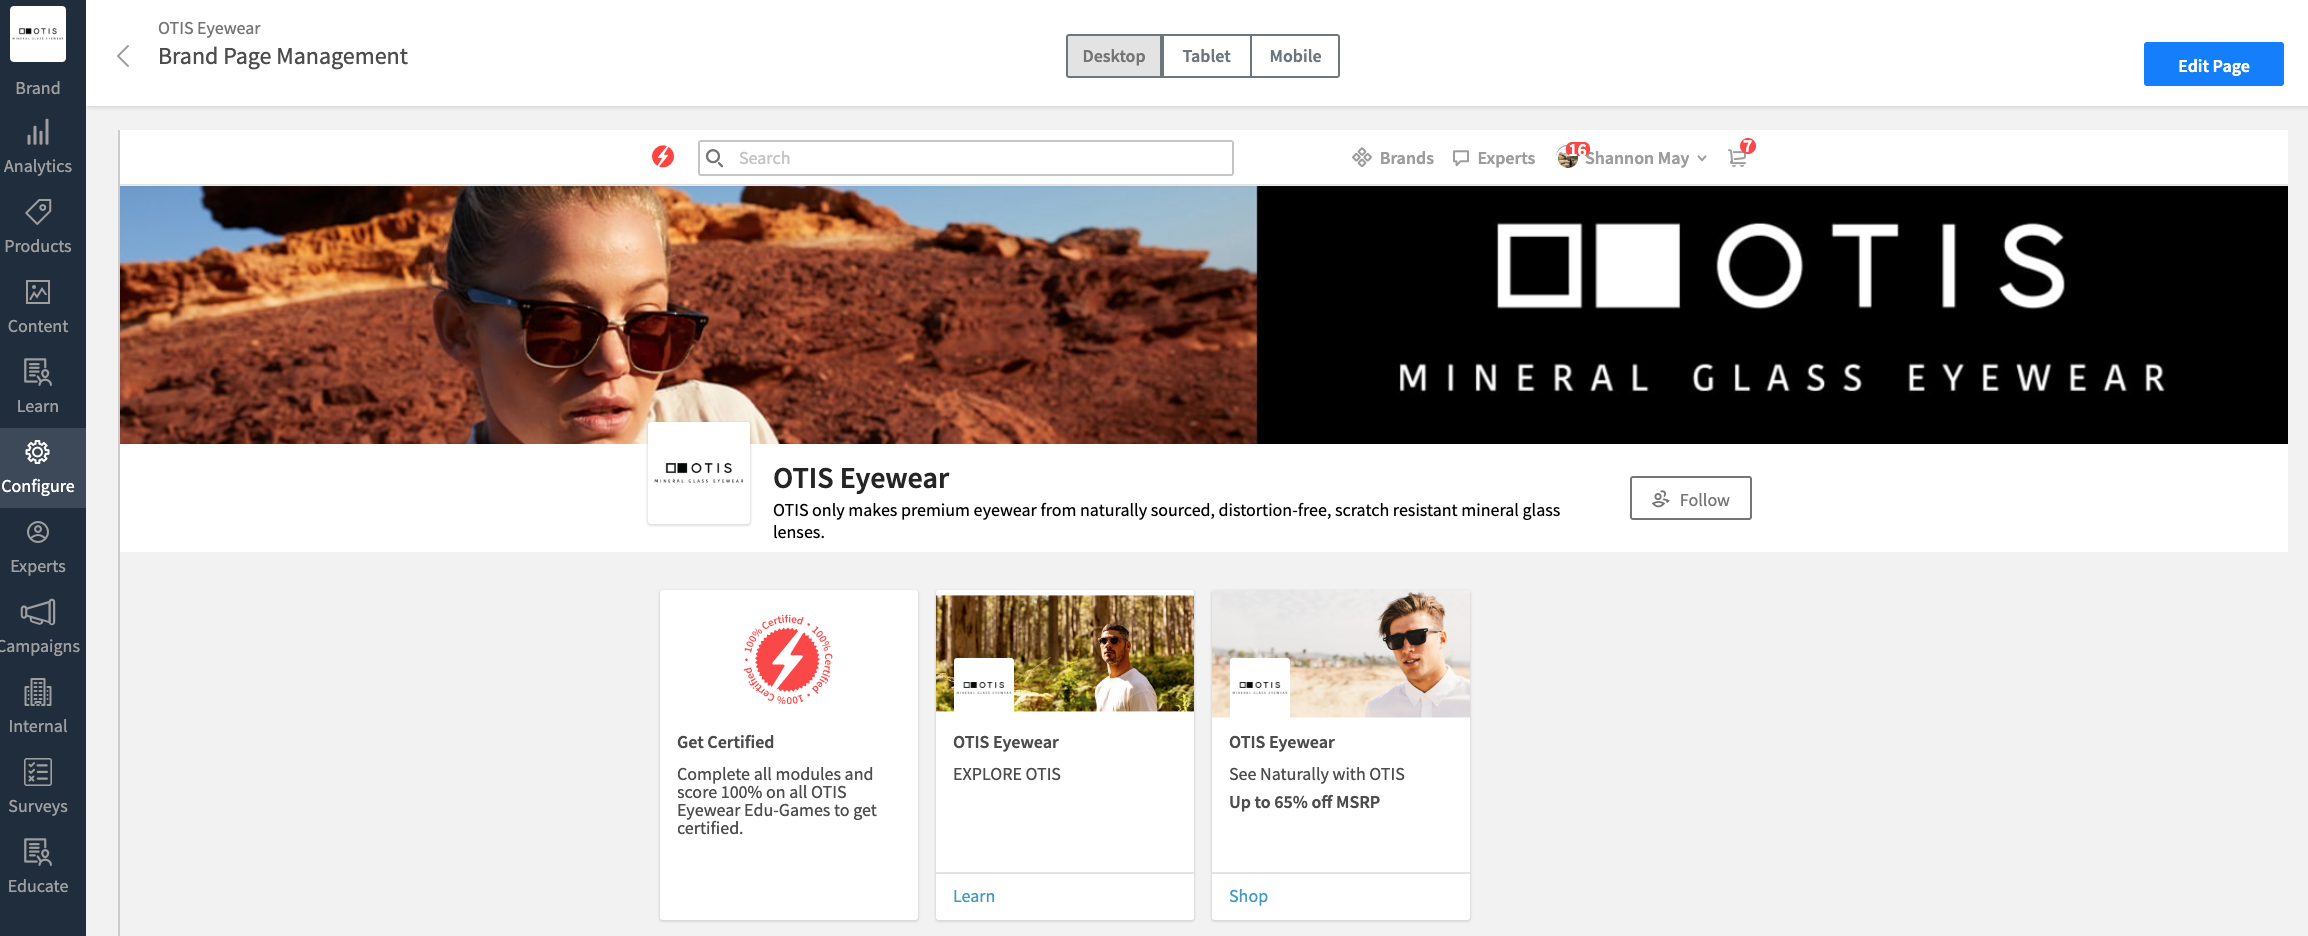Screen dimensions: 2308x936
Task: Open the beach See Naturally card image
Action: click(x=1341, y=653)
